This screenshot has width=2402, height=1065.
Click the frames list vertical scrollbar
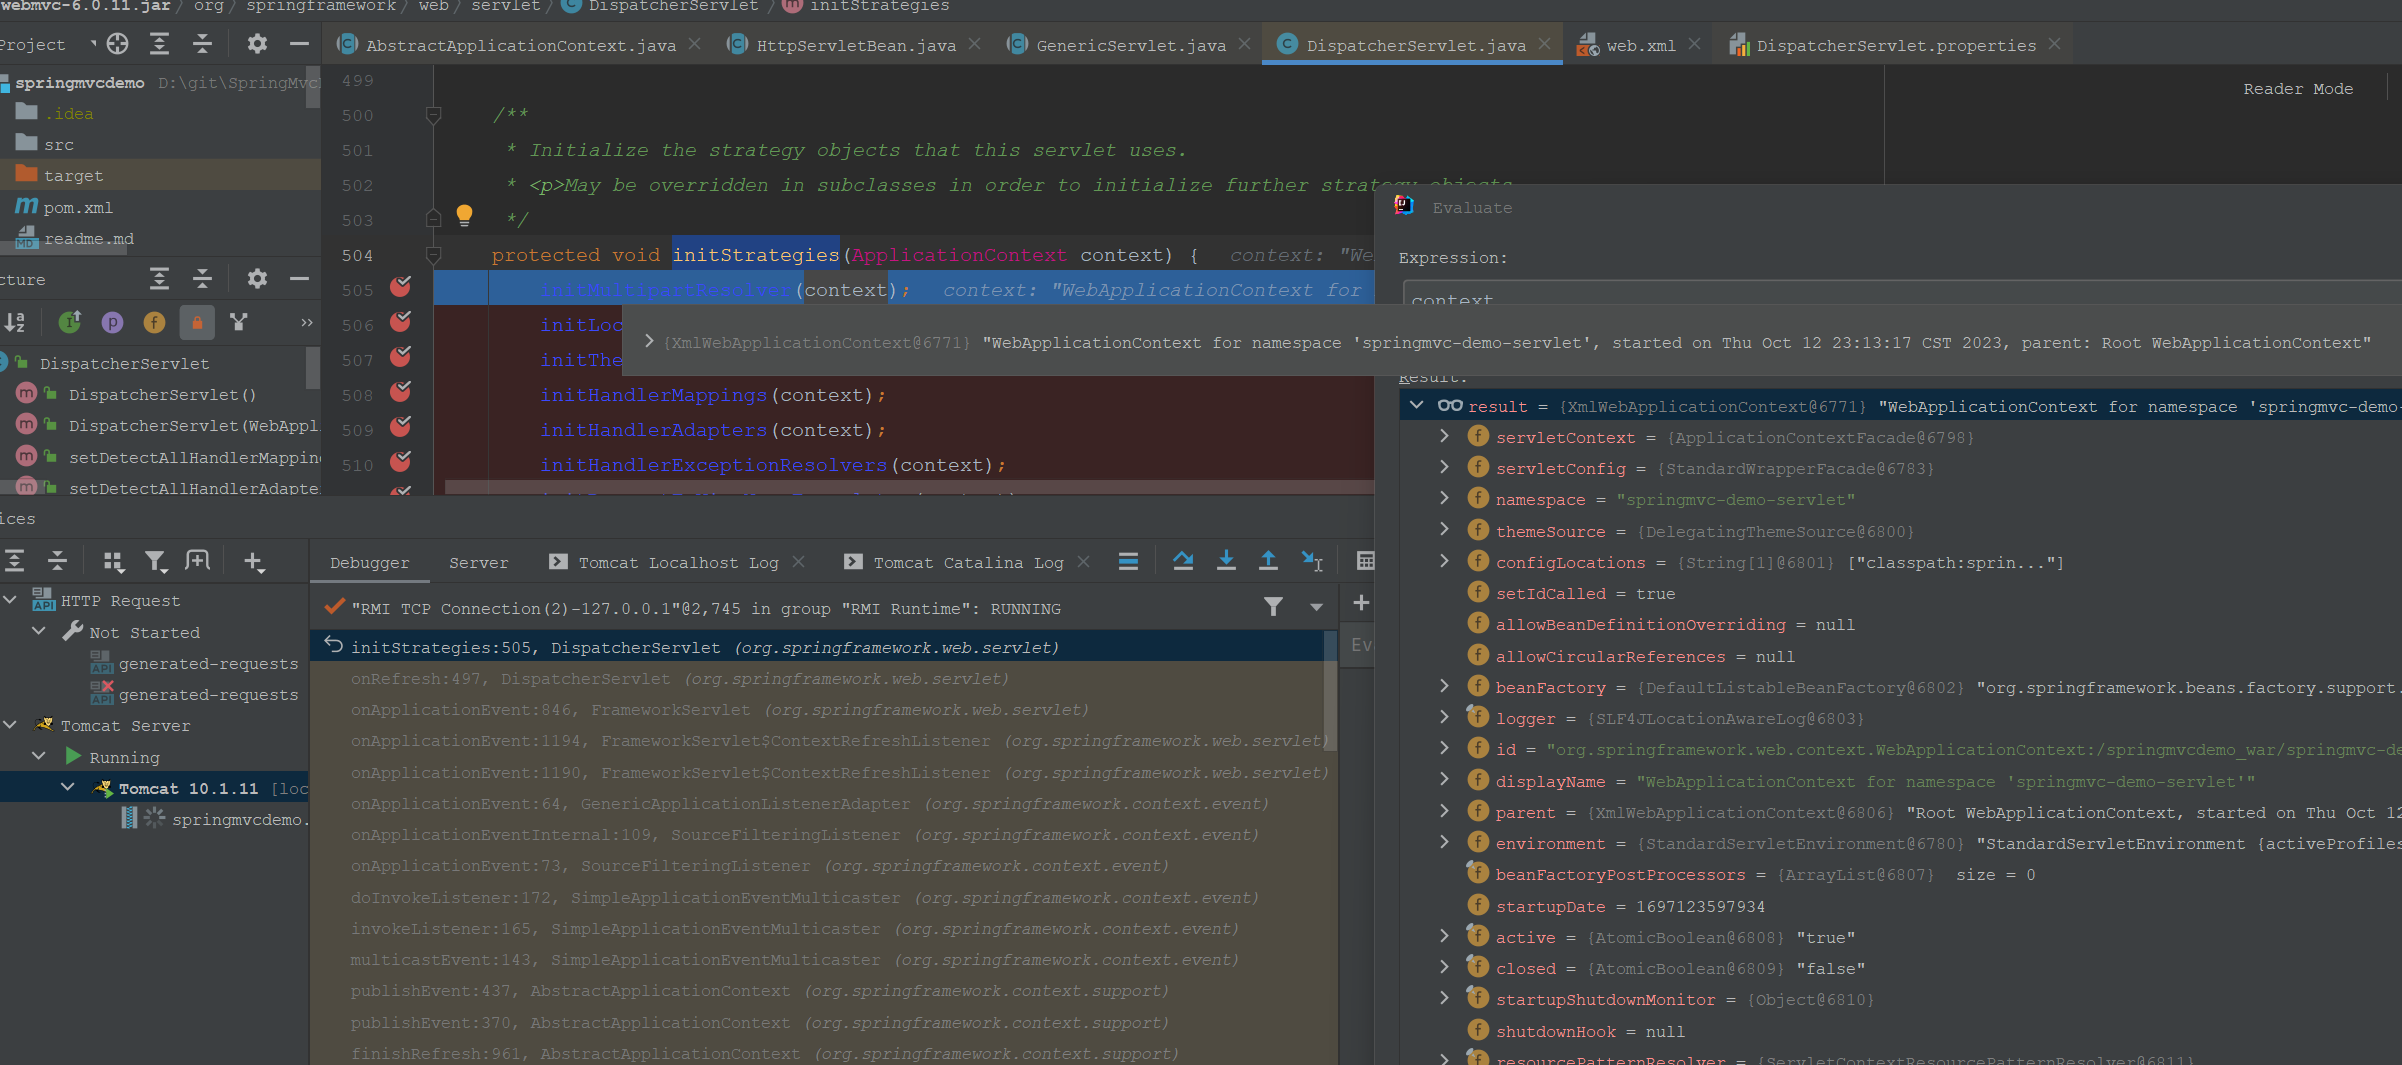(1330, 690)
